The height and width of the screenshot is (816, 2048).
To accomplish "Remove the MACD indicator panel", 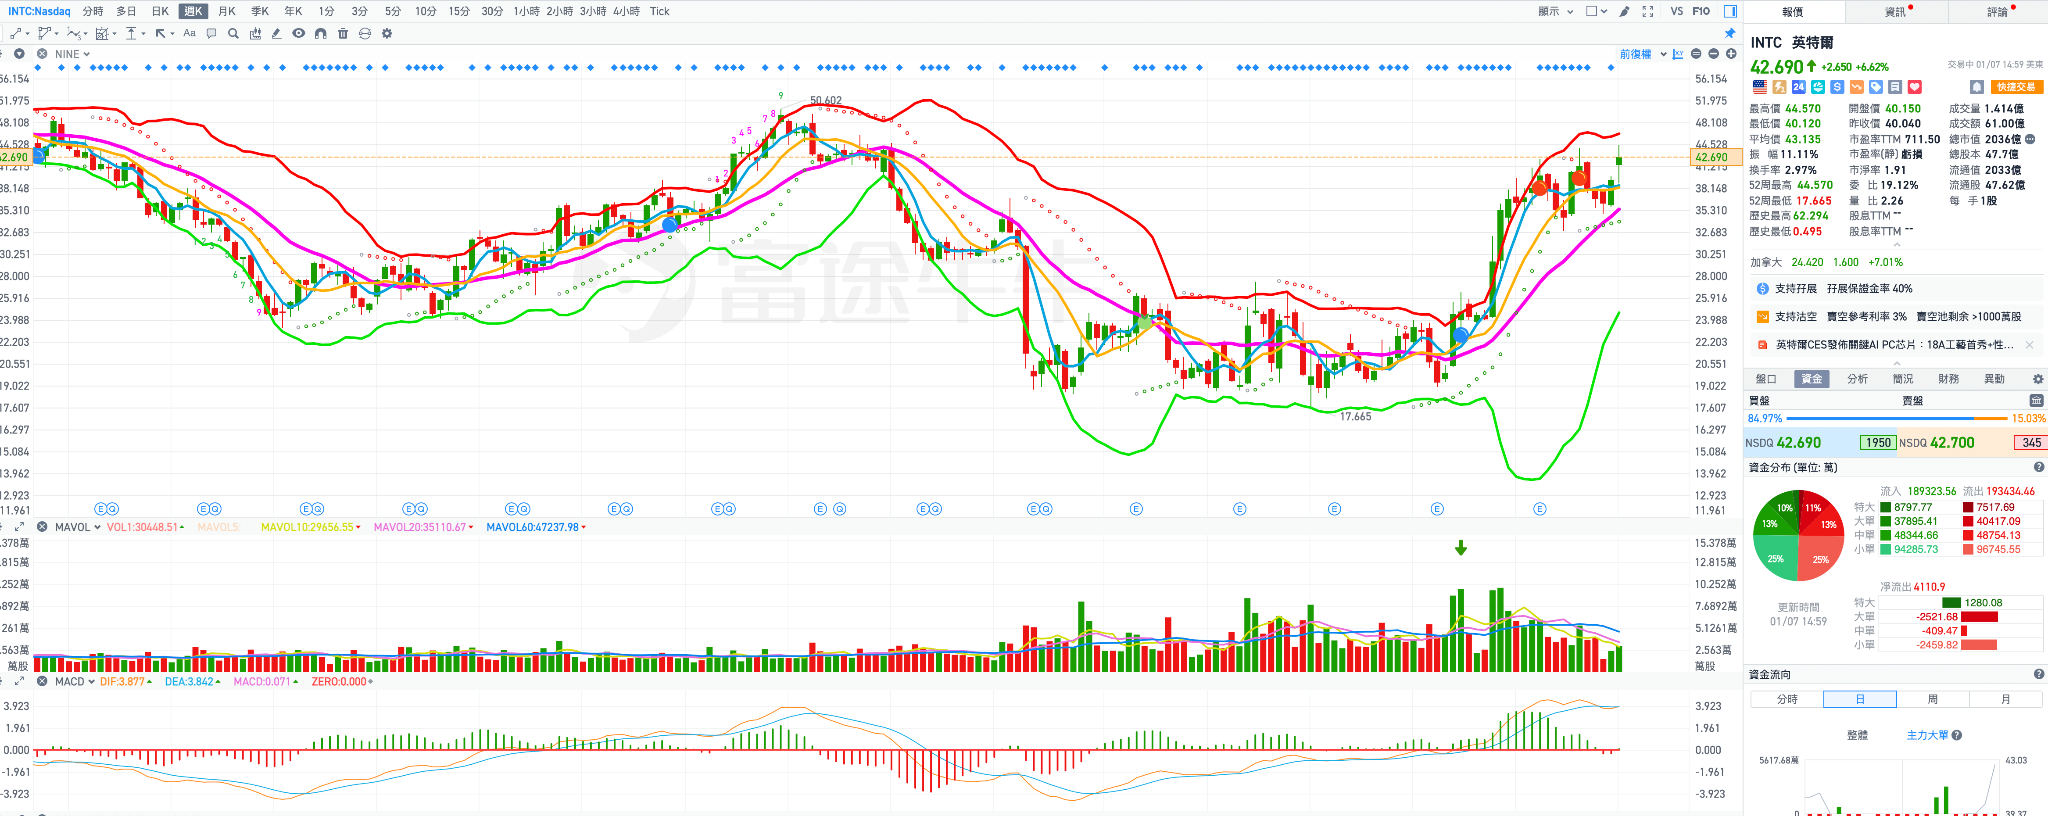I will (42, 681).
